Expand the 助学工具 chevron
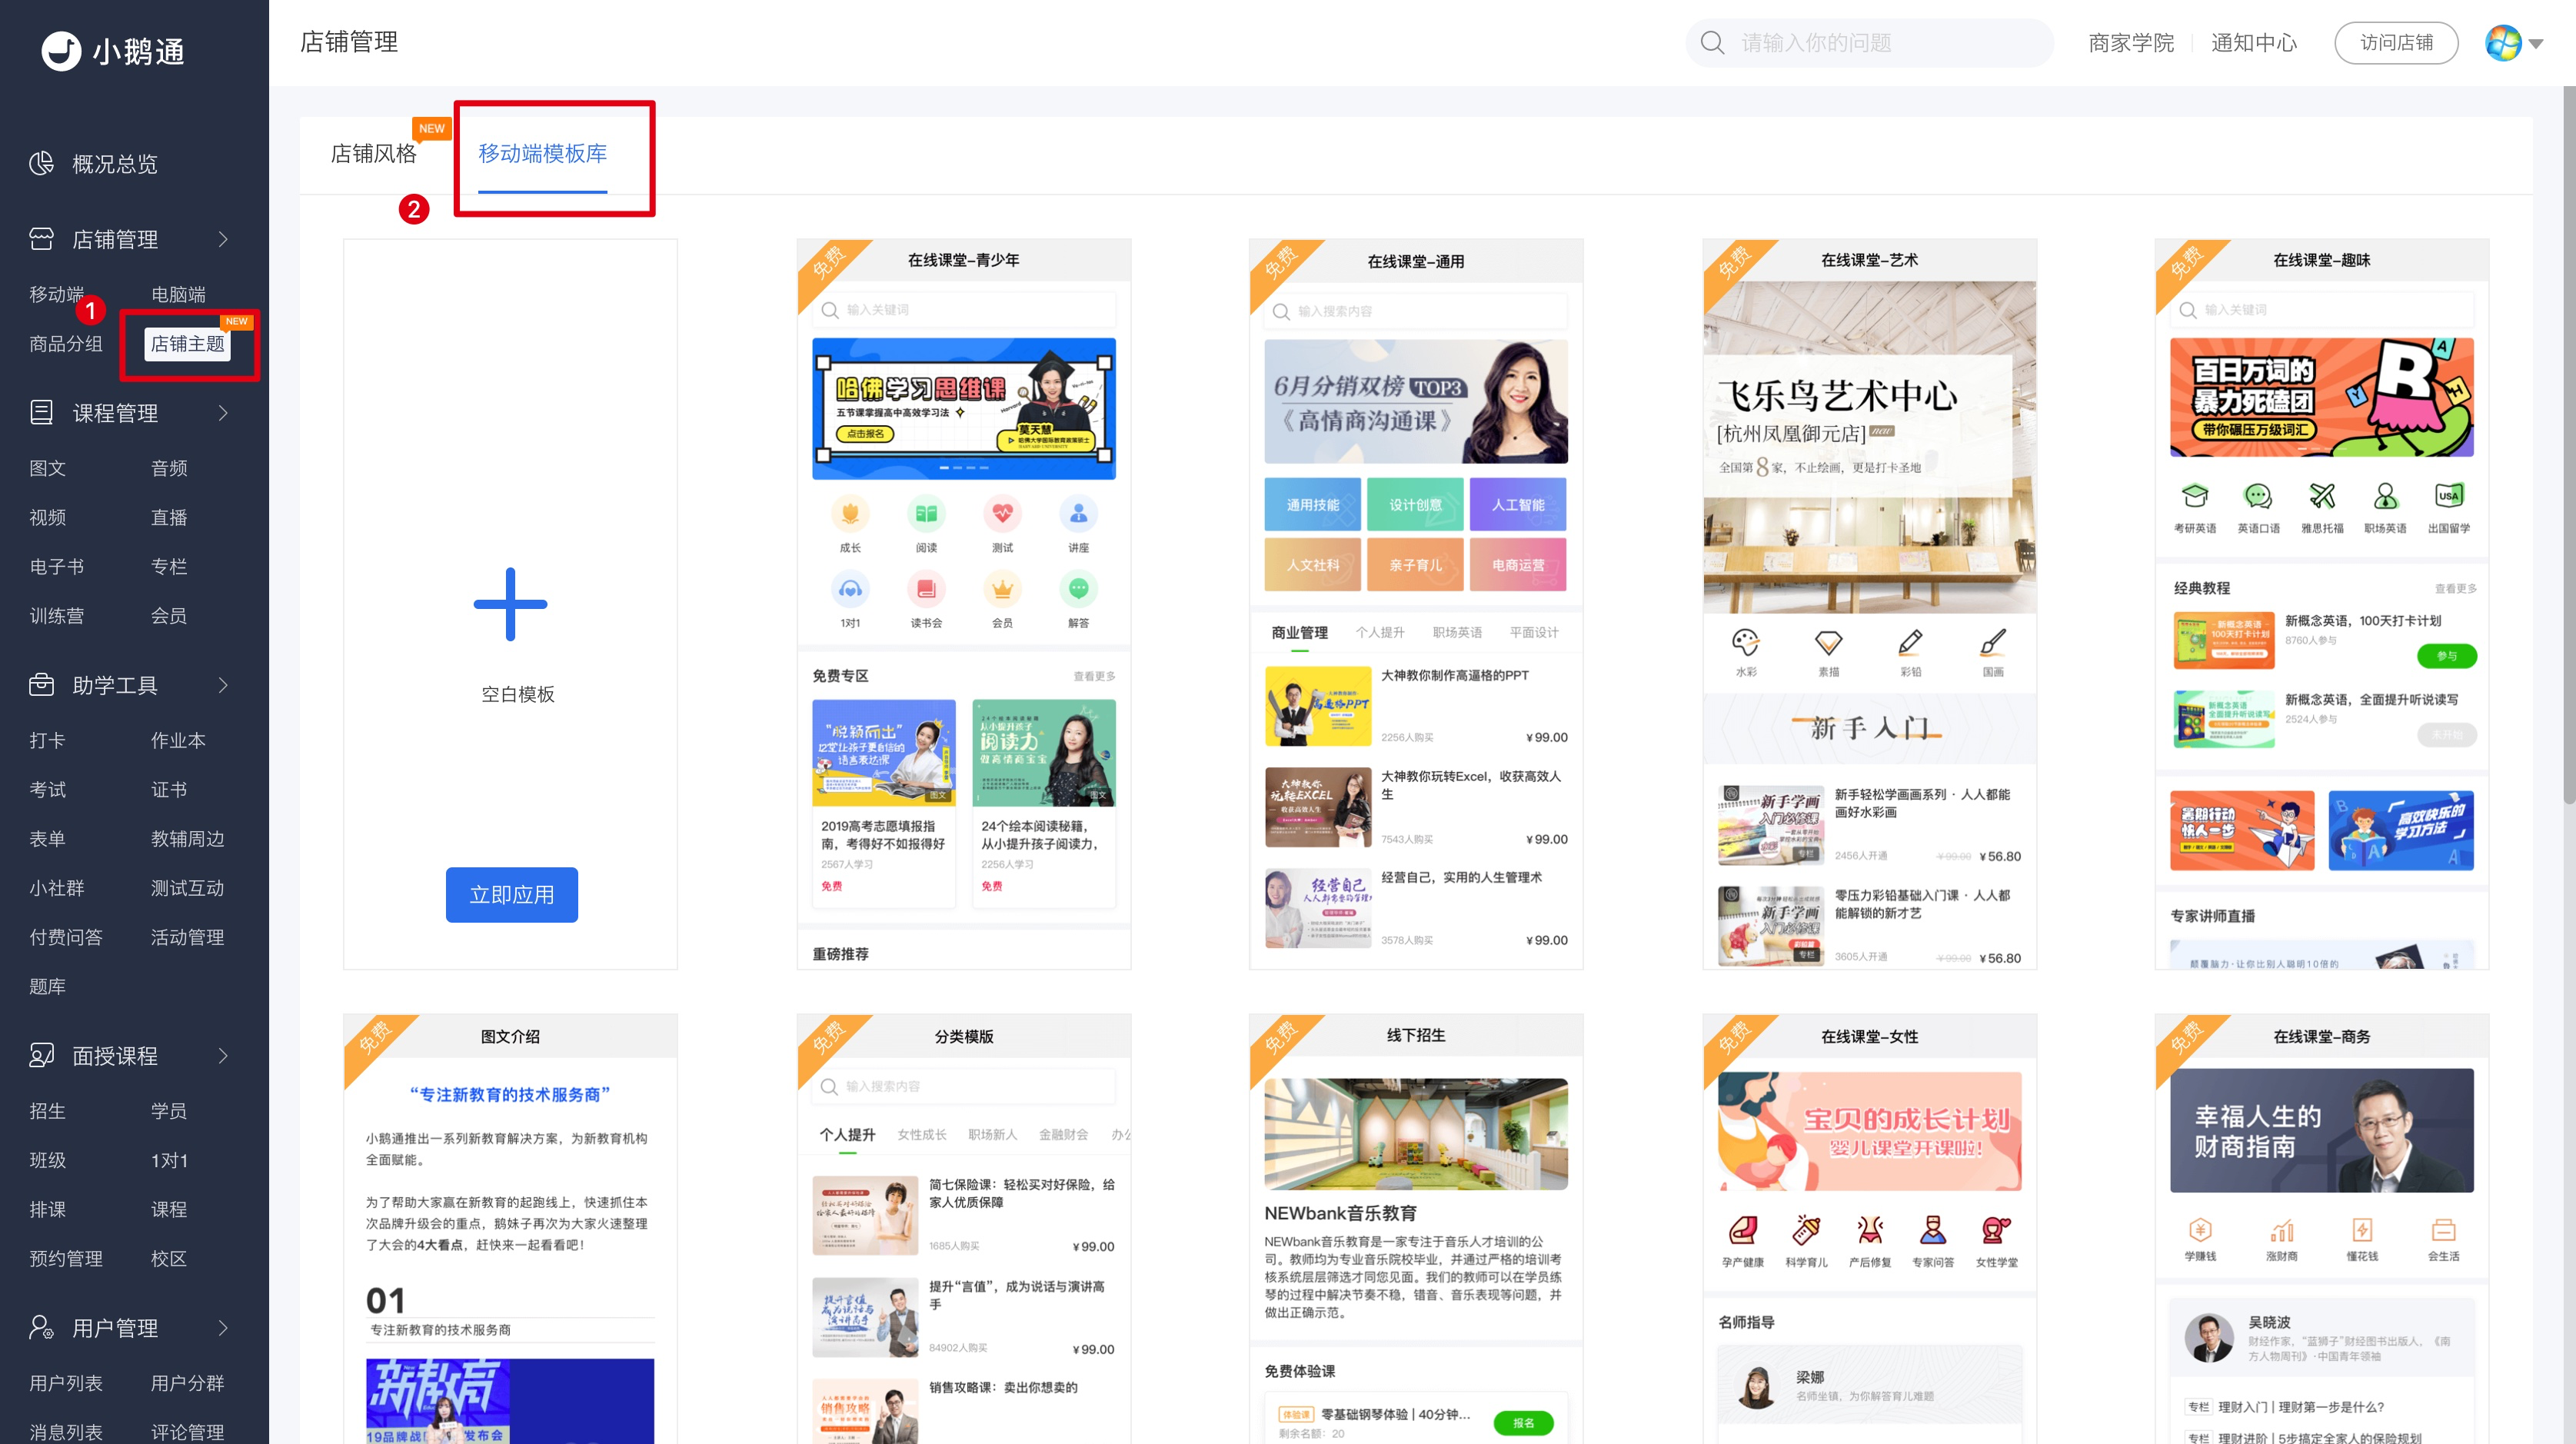Image resolution: width=2576 pixels, height=1444 pixels. (x=223, y=685)
